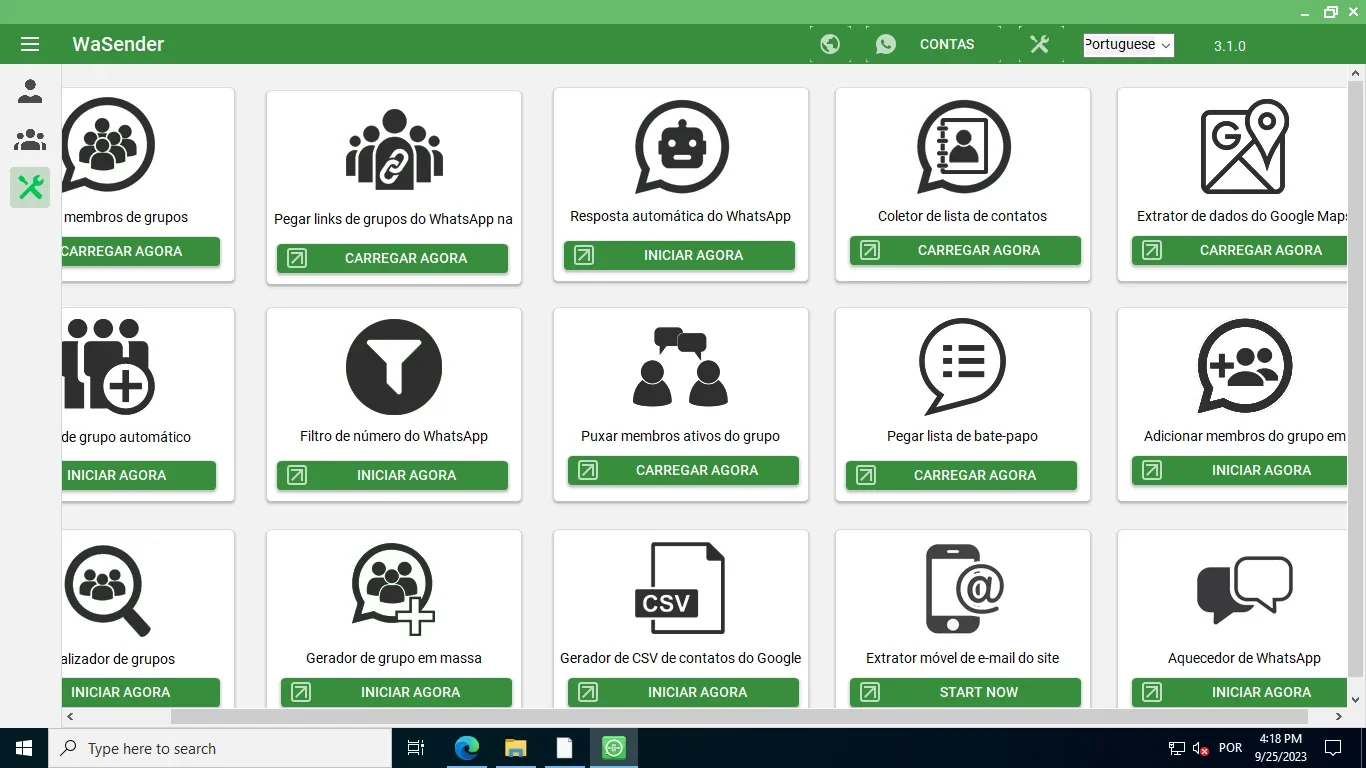Click the group links people icon
Viewport: 1366px width, 768px height.
pyautogui.click(x=394, y=149)
